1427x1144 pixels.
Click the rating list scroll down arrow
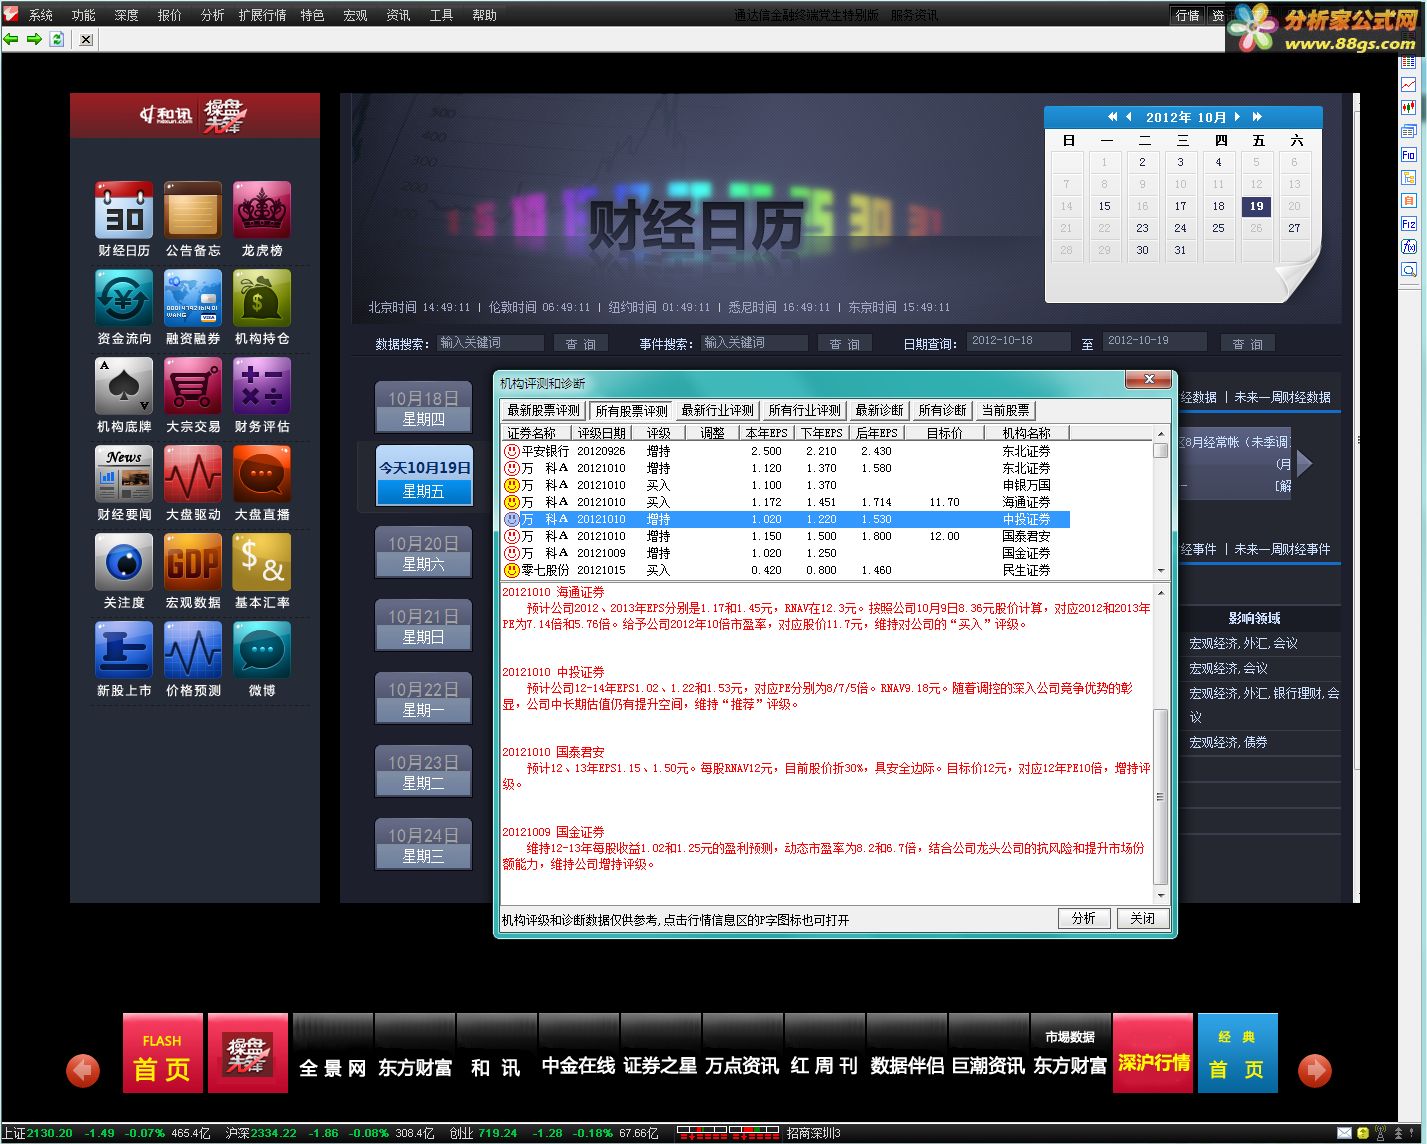click(1160, 571)
